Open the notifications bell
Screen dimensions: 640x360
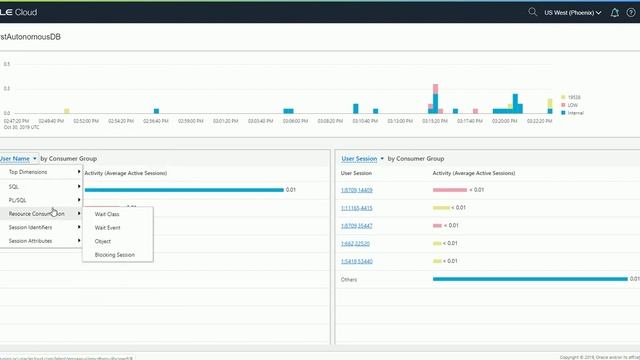click(x=614, y=13)
